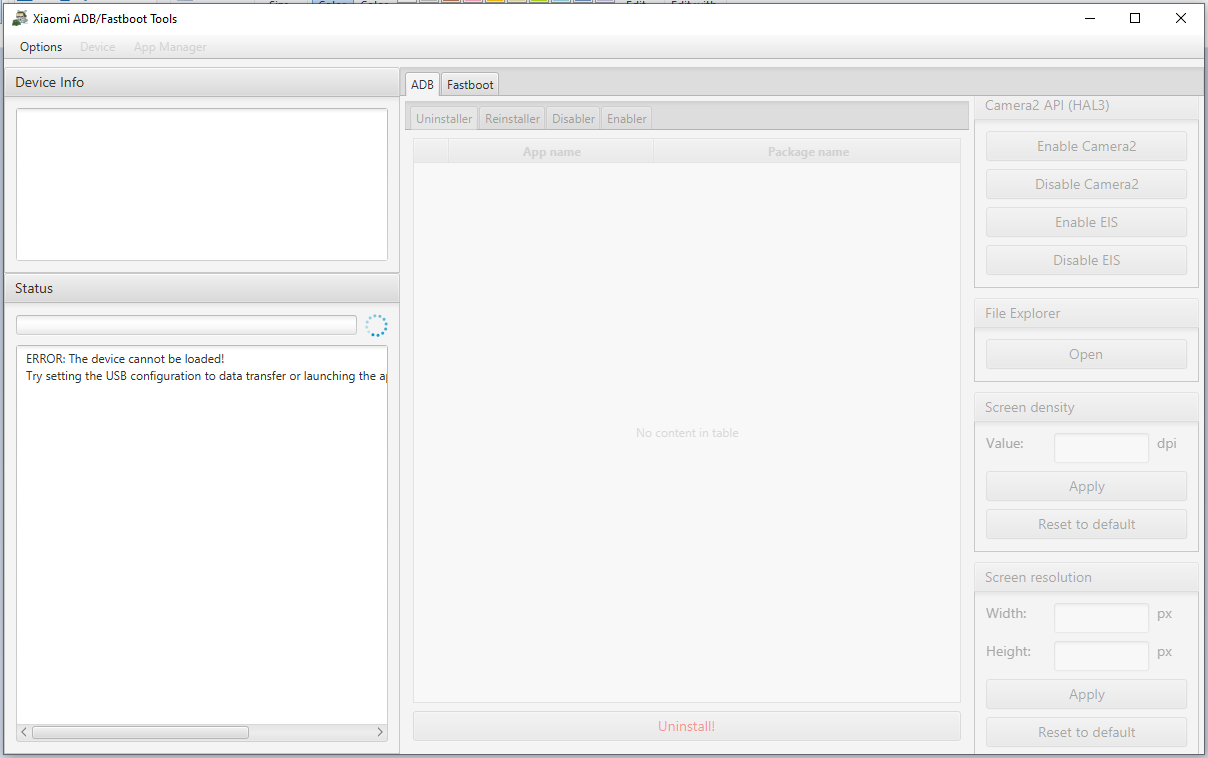The height and width of the screenshot is (758, 1208).
Task: Switch to the Fastboot tab
Action: coord(470,85)
